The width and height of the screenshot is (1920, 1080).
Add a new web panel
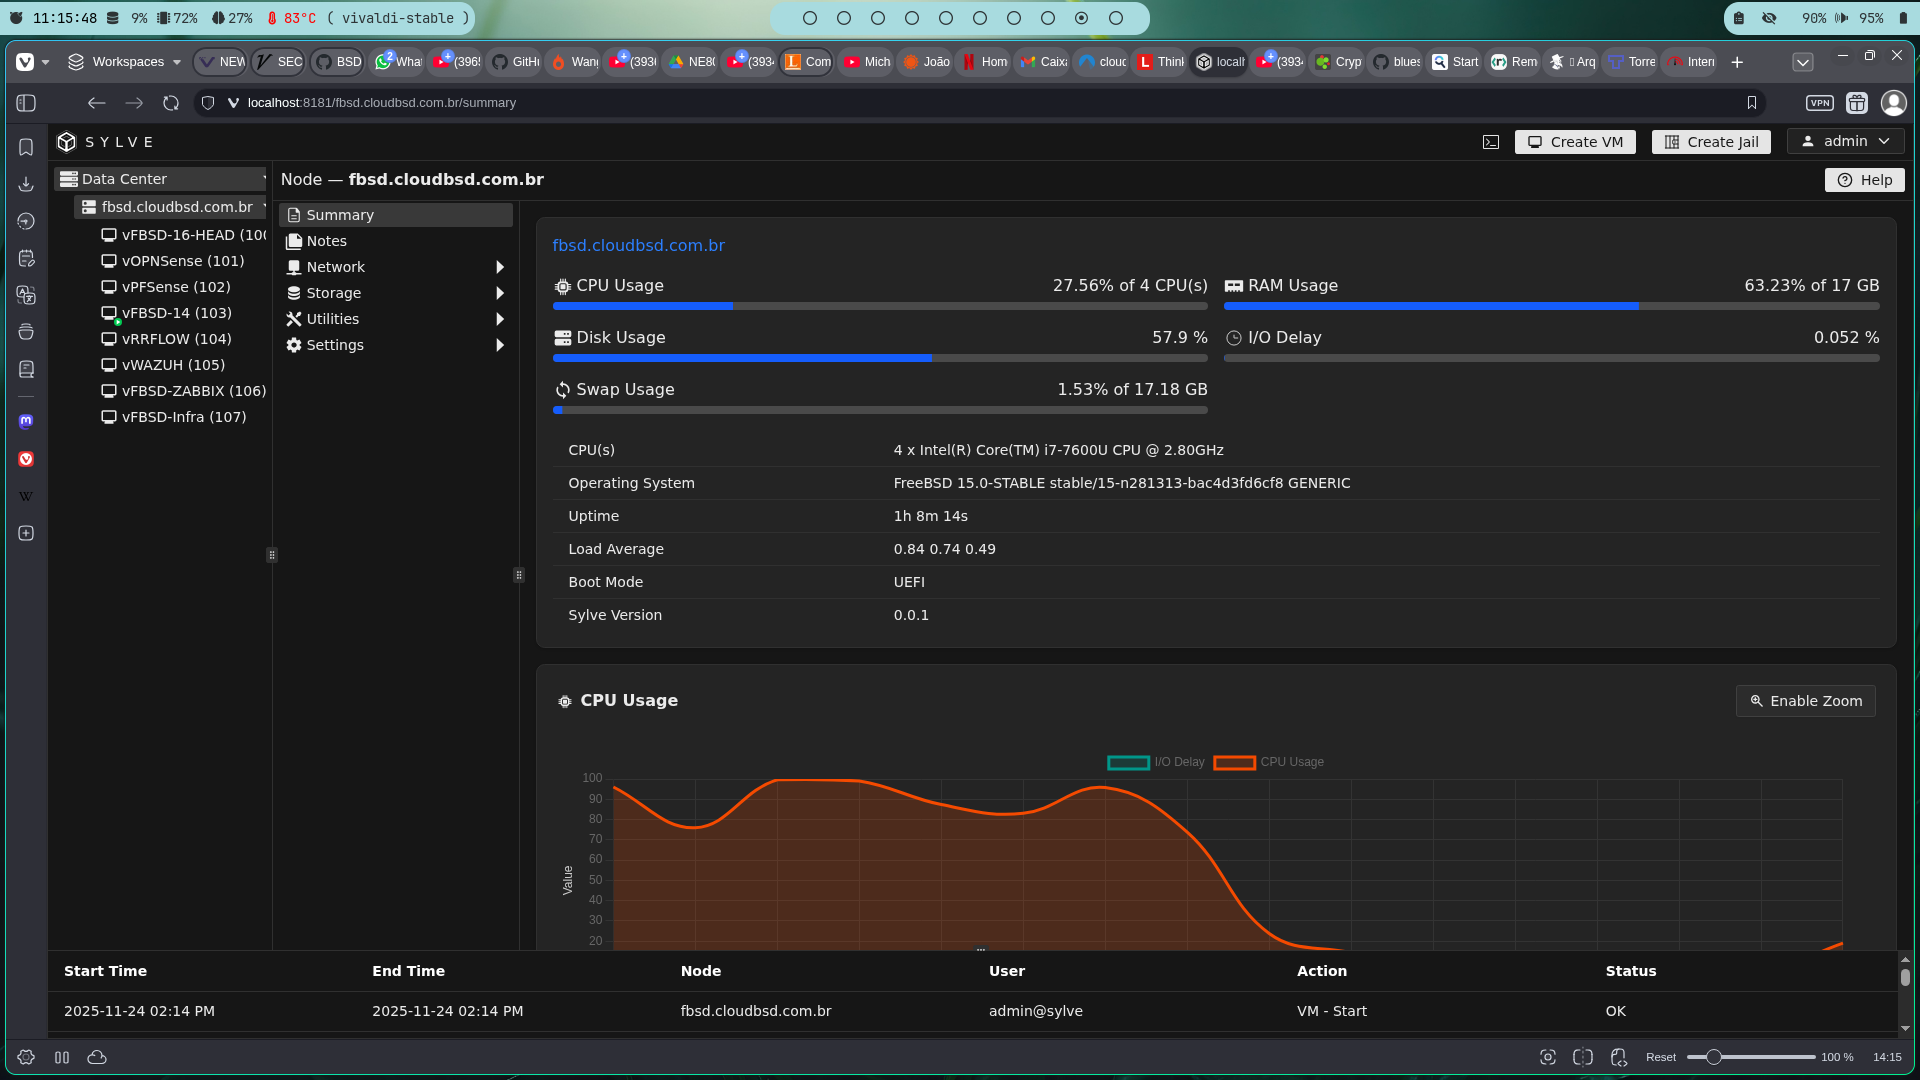pyautogui.click(x=26, y=533)
